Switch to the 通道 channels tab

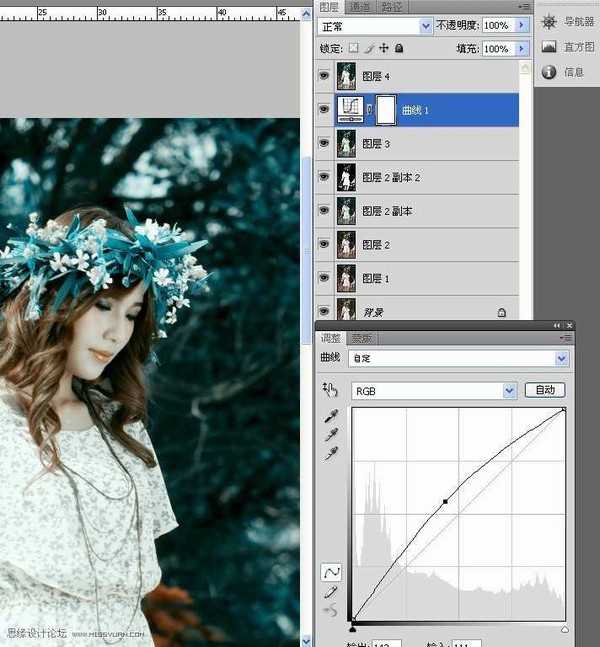tap(360, 6)
